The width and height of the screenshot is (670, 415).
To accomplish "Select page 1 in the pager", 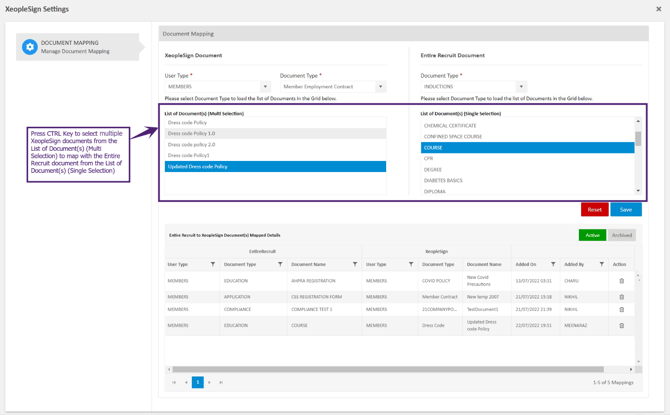I will pos(198,382).
